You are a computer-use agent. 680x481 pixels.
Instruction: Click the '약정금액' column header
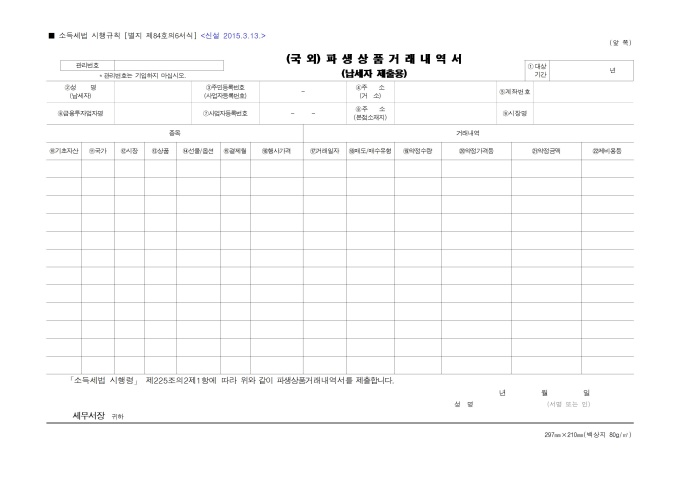tap(546, 151)
